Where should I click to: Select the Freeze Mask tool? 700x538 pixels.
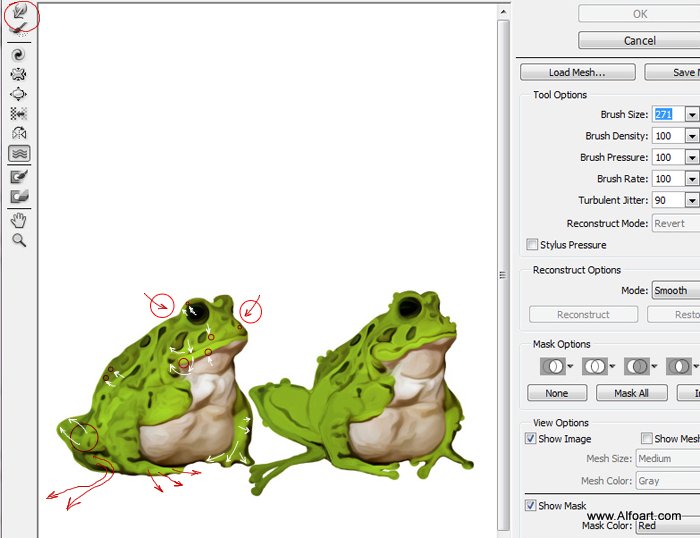19,177
